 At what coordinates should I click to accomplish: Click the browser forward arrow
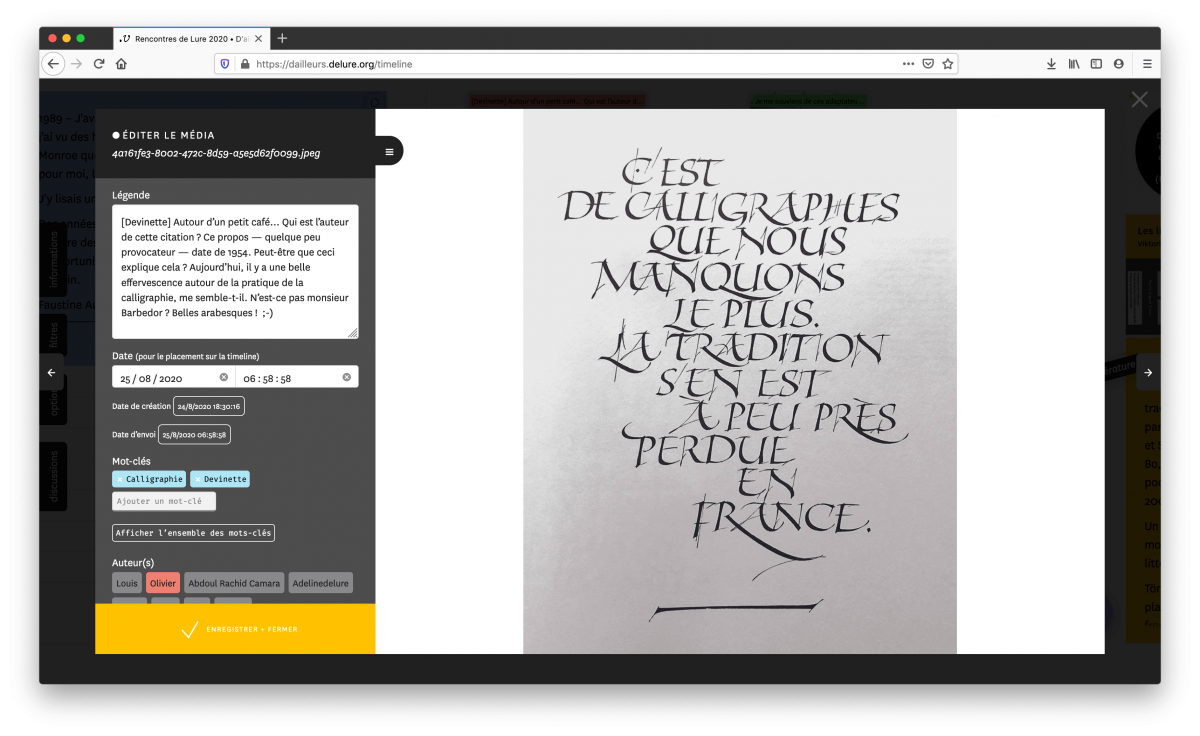click(x=76, y=63)
